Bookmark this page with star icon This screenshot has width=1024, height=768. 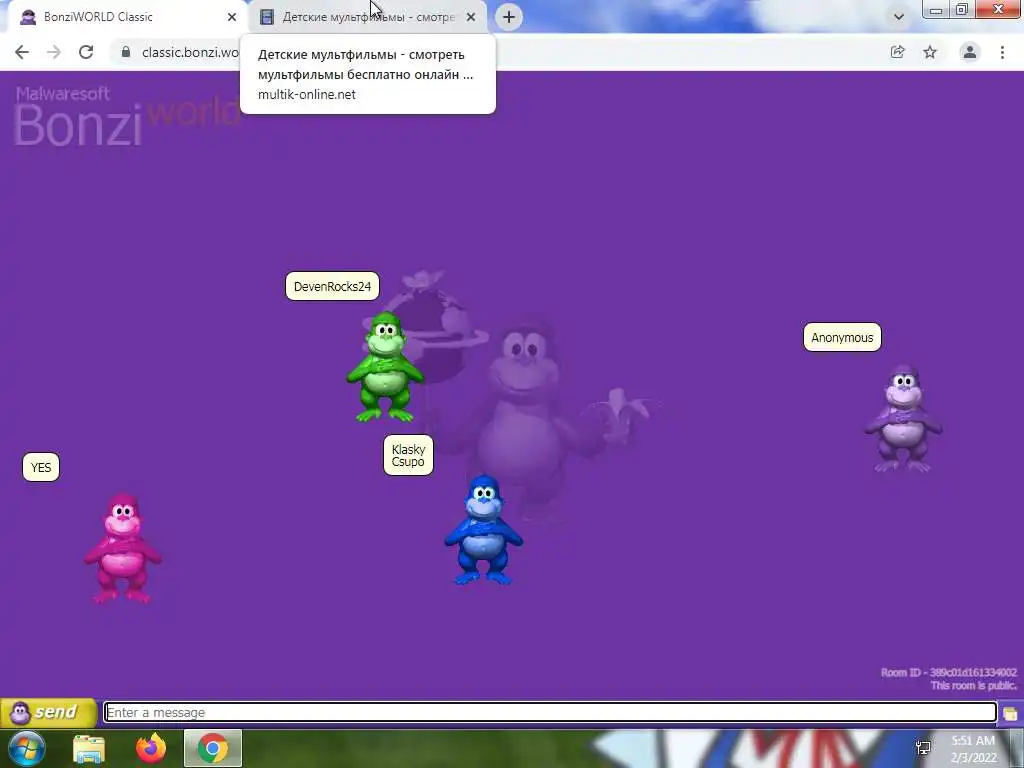point(930,52)
